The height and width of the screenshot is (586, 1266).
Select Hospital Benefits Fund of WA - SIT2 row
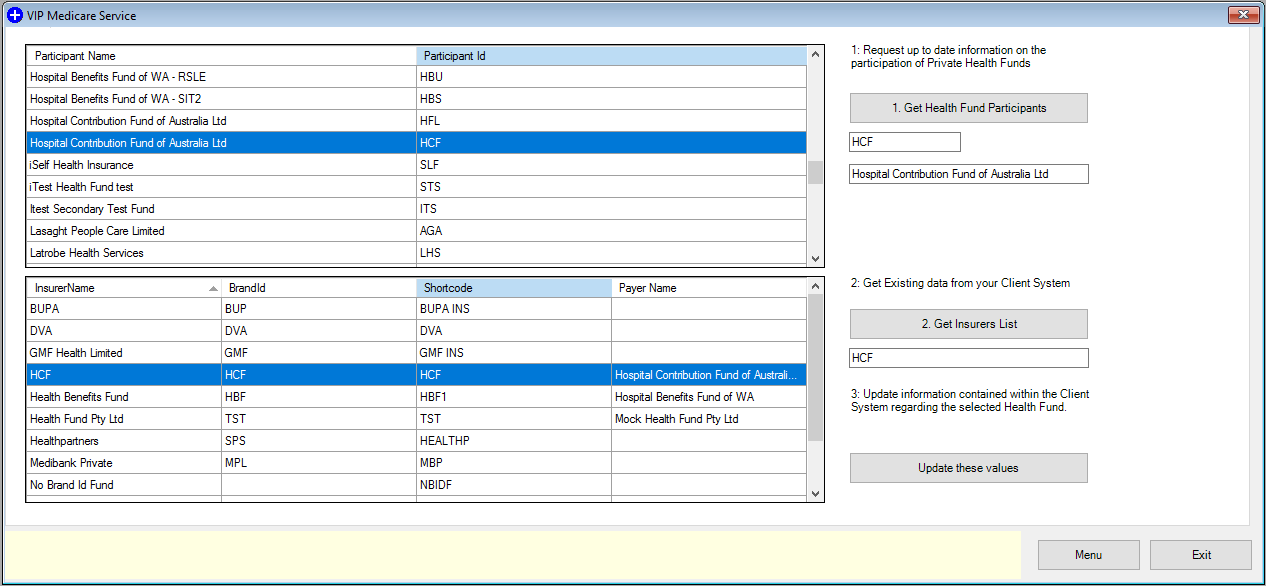coord(416,99)
